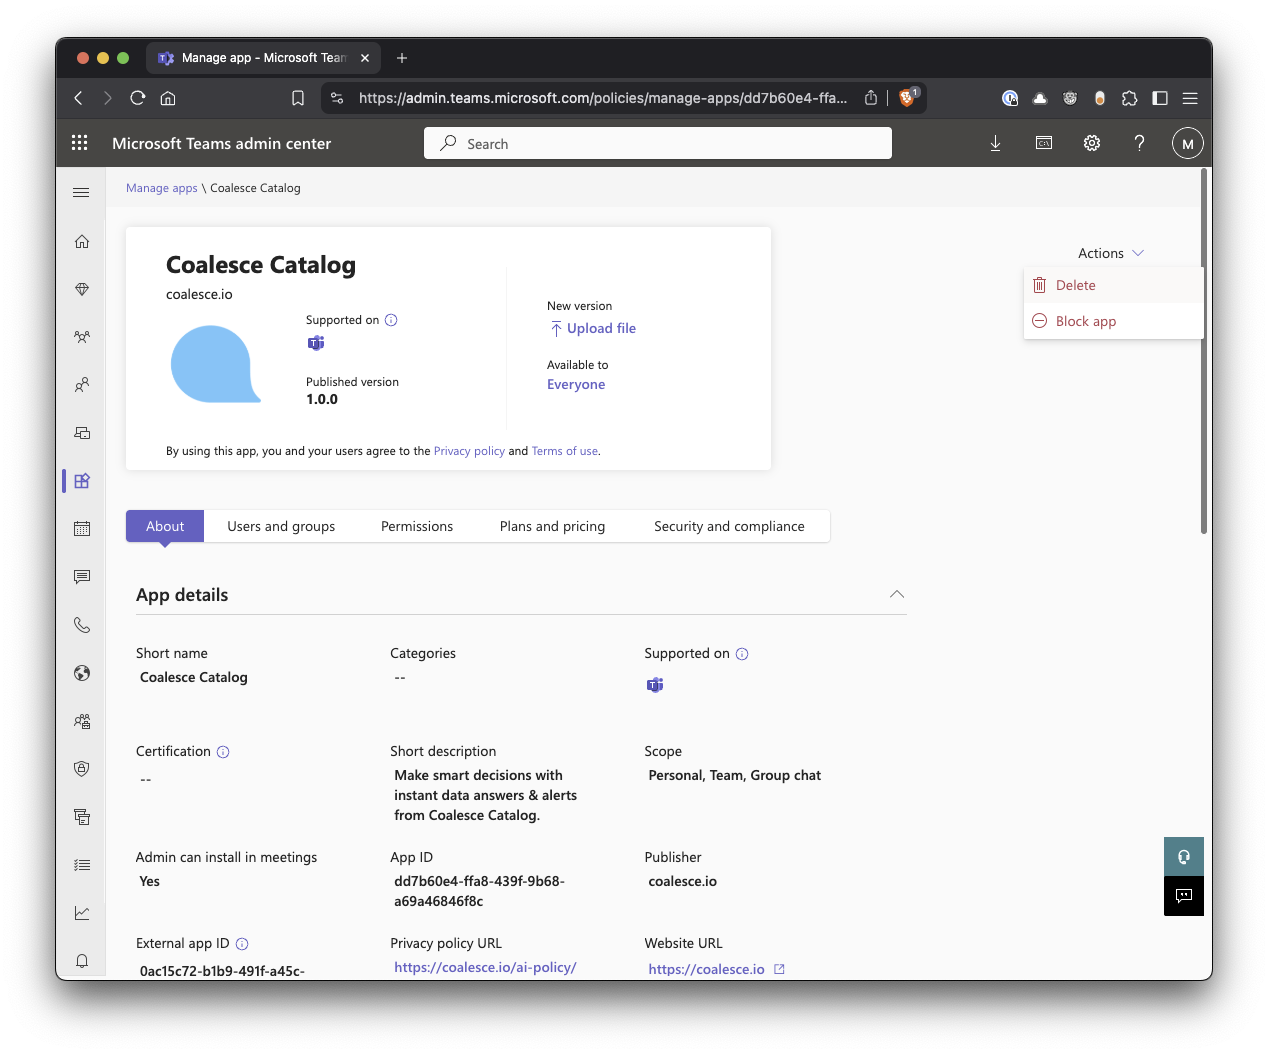Open the Privacy policy link
The height and width of the screenshot is (1054, 1268).
click(x=469, y=451)
